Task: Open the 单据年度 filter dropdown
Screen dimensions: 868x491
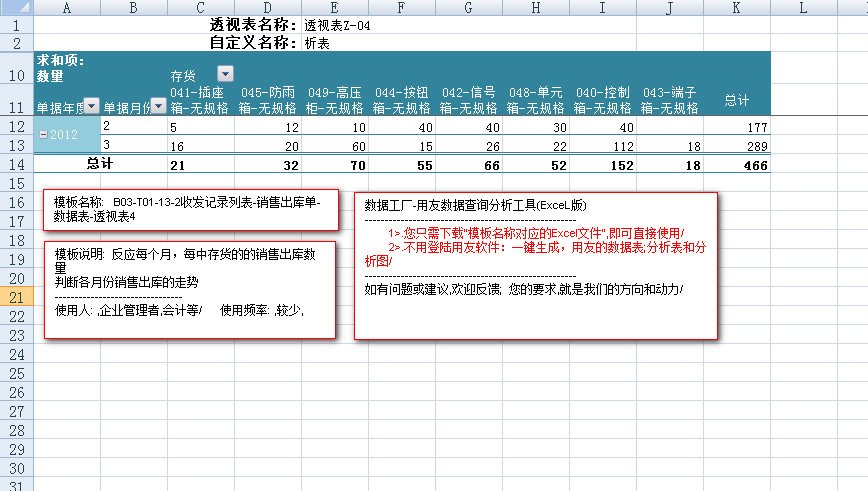Action: tap(91, 106)
